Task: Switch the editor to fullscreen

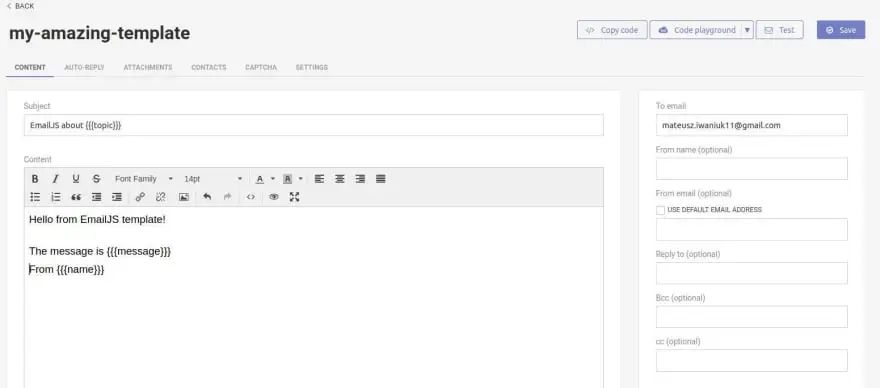Action: [294, 197]
